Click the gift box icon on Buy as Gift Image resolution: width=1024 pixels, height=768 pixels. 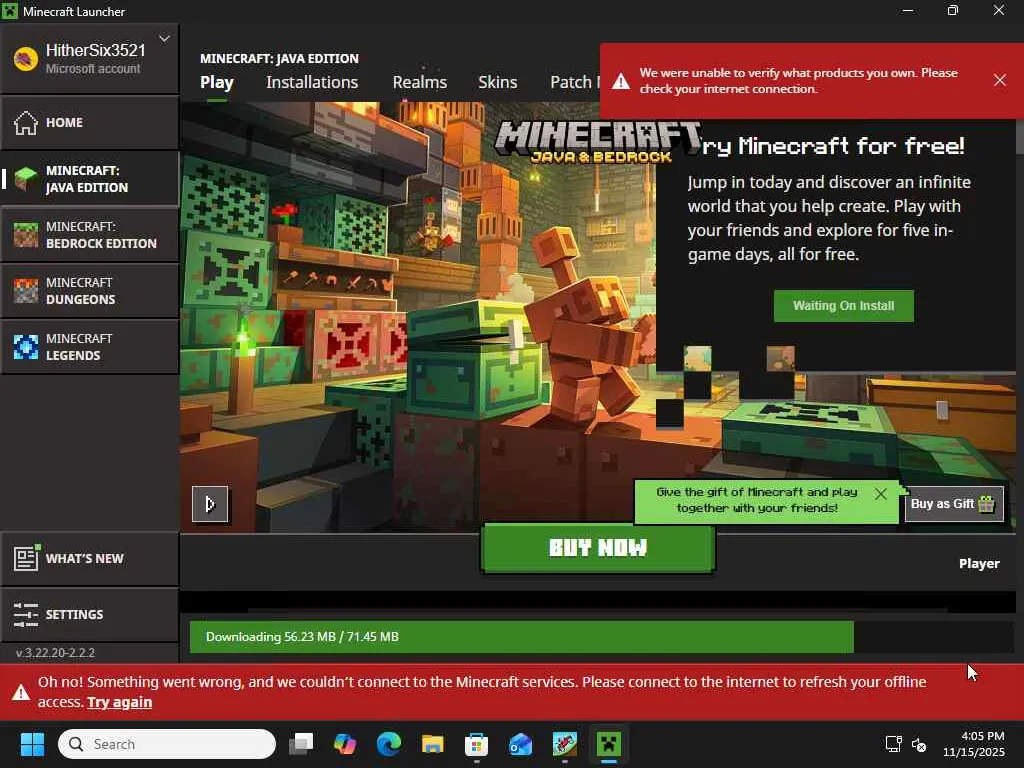987,504
